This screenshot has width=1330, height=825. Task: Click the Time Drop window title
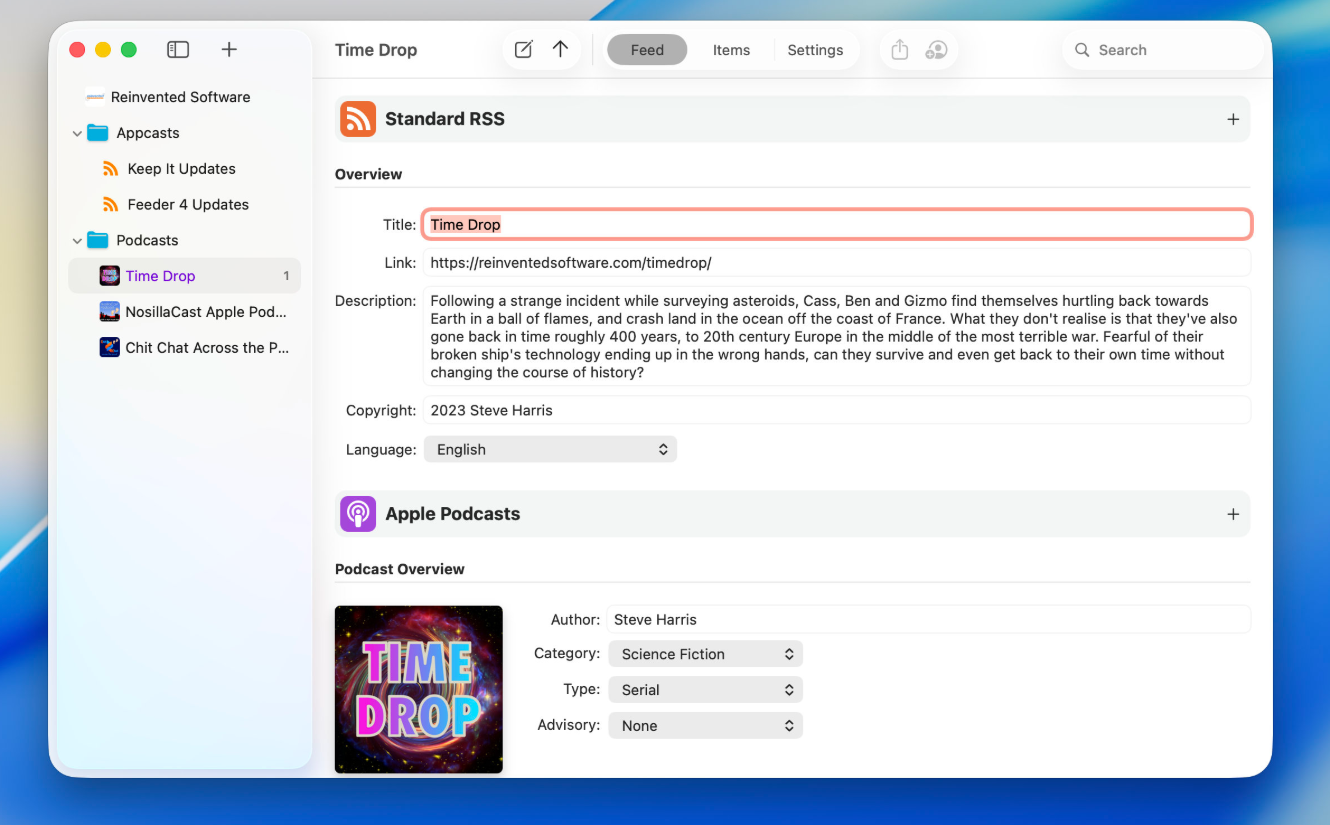376,50
